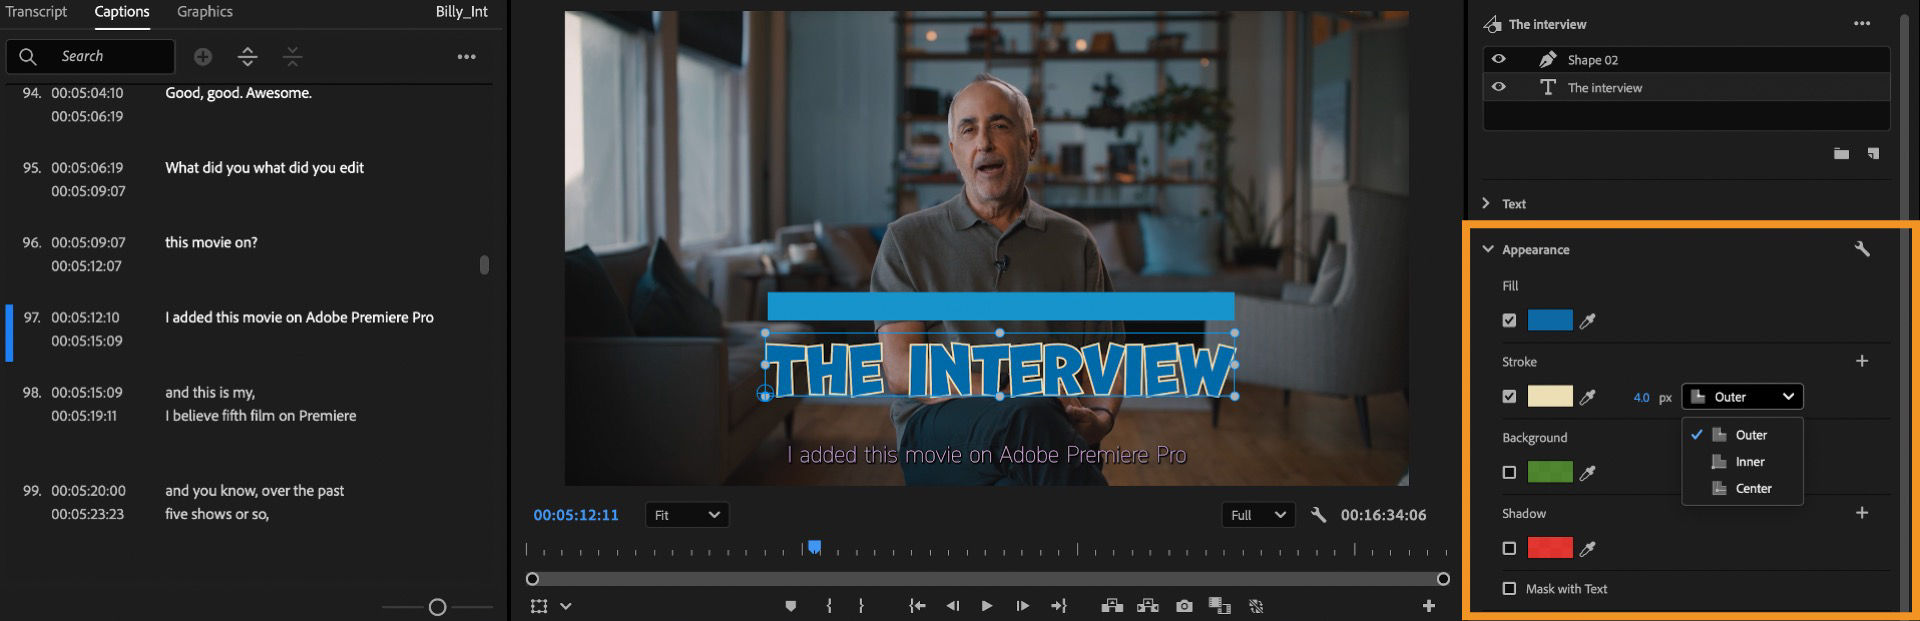
Task: Switch to the Graphics tab
Action: pyautogui.click(x=205, y=12)
